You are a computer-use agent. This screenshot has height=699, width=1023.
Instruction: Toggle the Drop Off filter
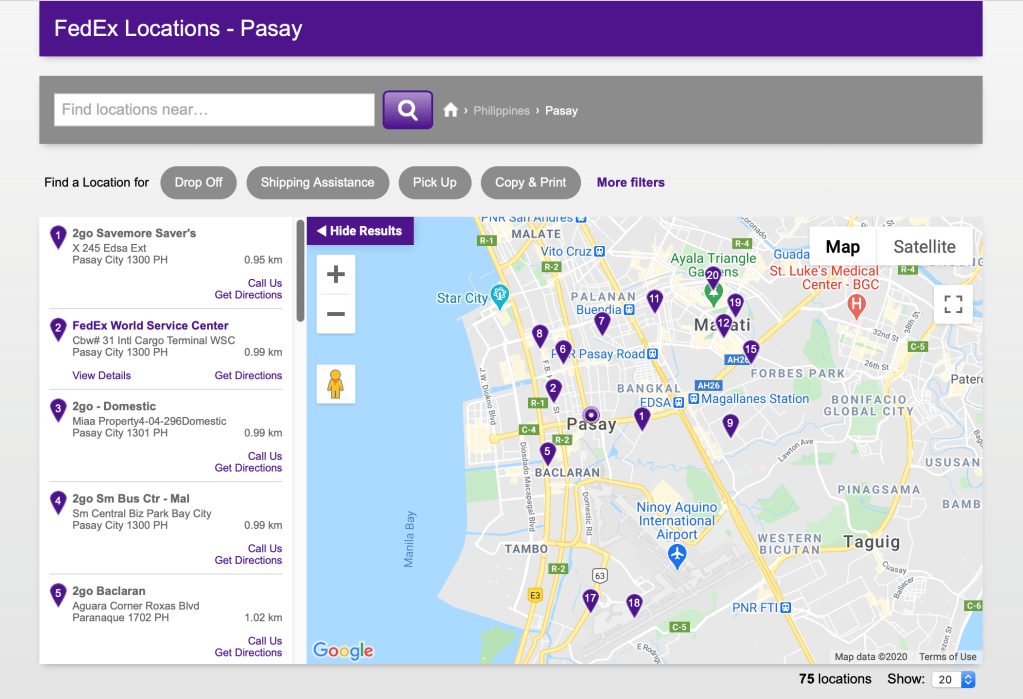[198, 182]
